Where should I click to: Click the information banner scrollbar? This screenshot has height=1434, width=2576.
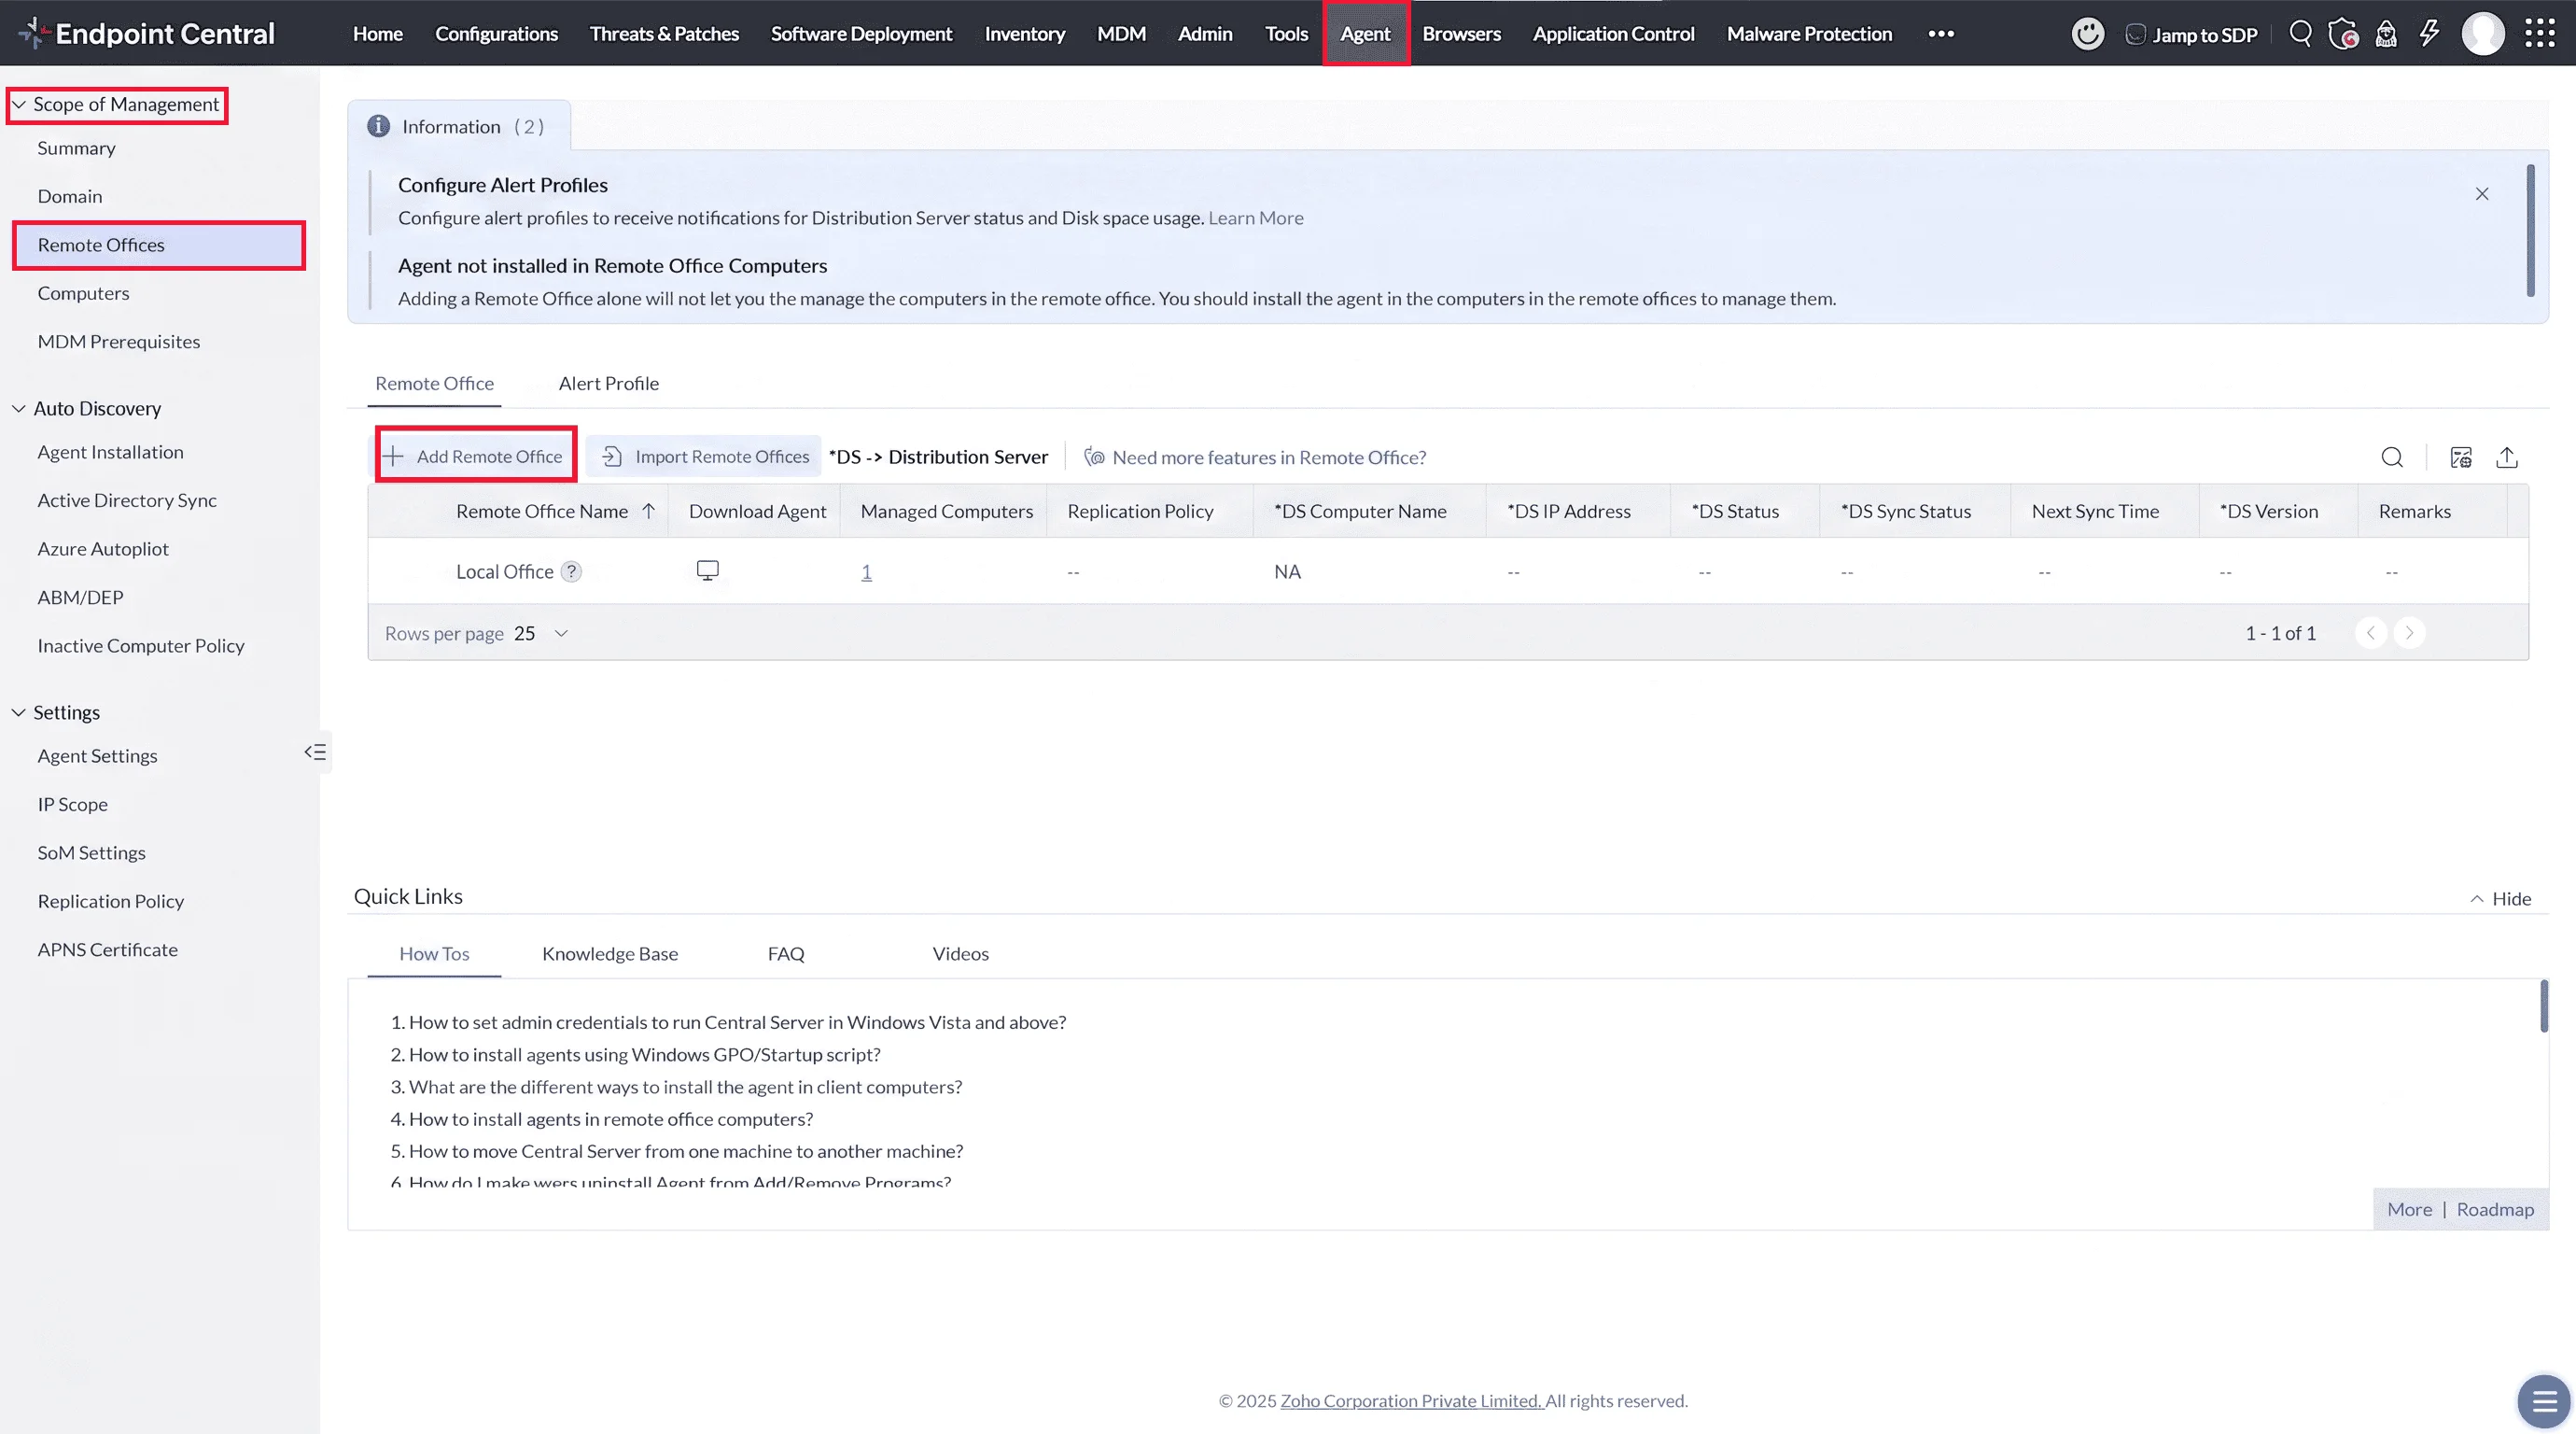[x=2530, y=231]
